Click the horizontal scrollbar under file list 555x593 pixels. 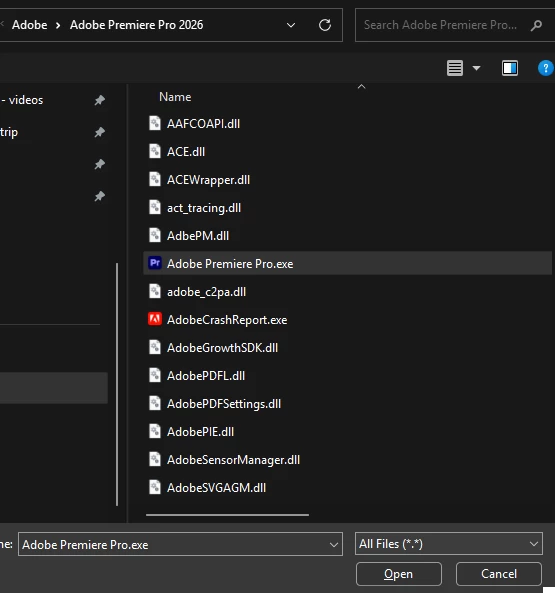(227, 515)
